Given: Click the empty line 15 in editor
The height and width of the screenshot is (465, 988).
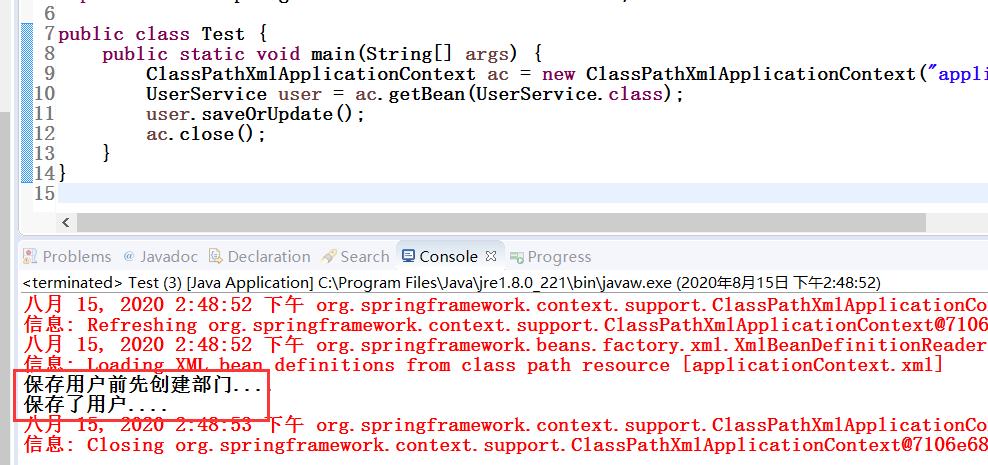Looking at the screenshot, I should point(523,193).
